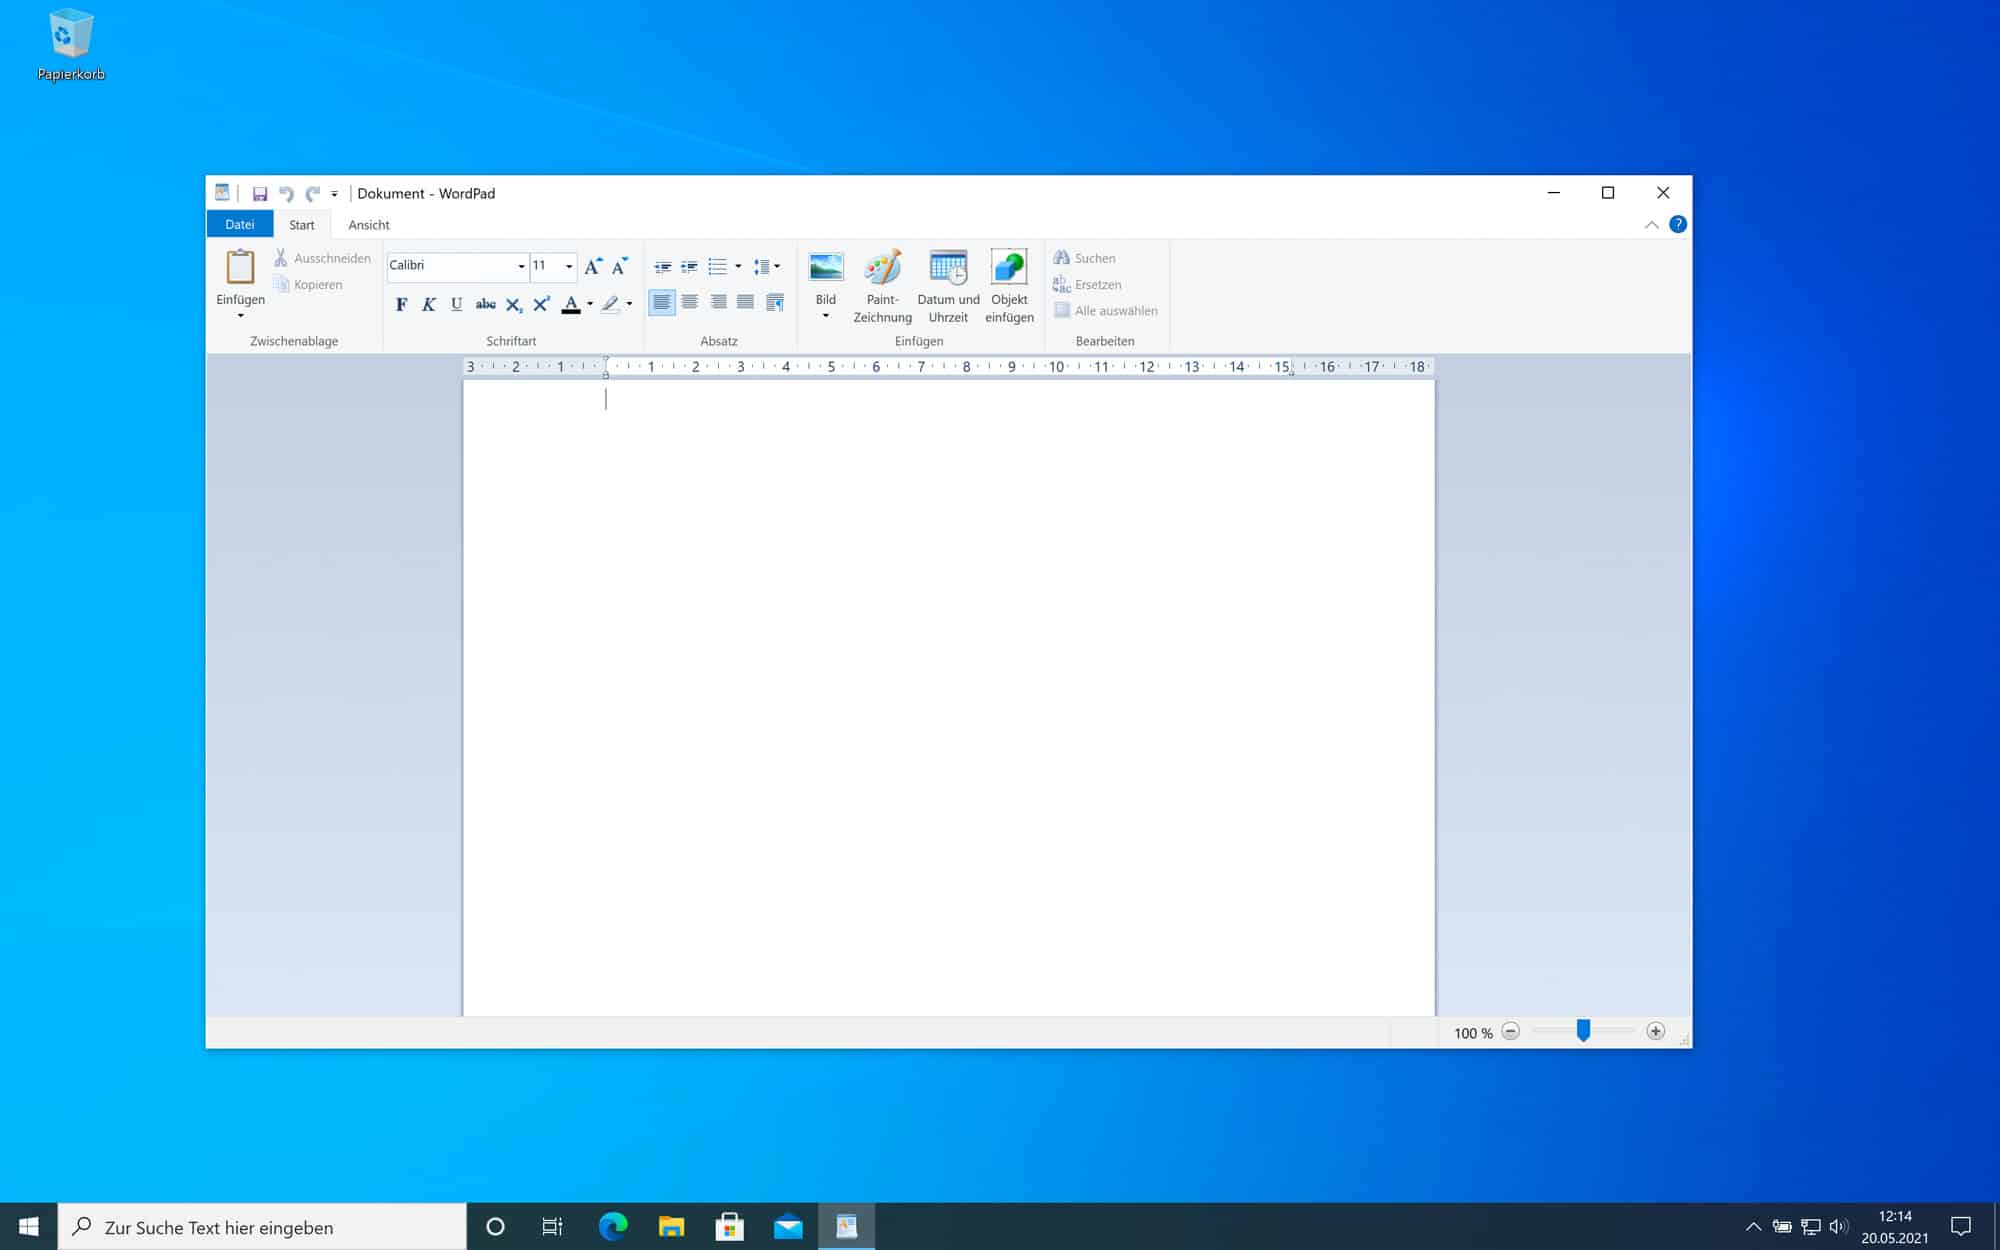
Task: Toggle underline formatting
Action: (x=456, y=303)
